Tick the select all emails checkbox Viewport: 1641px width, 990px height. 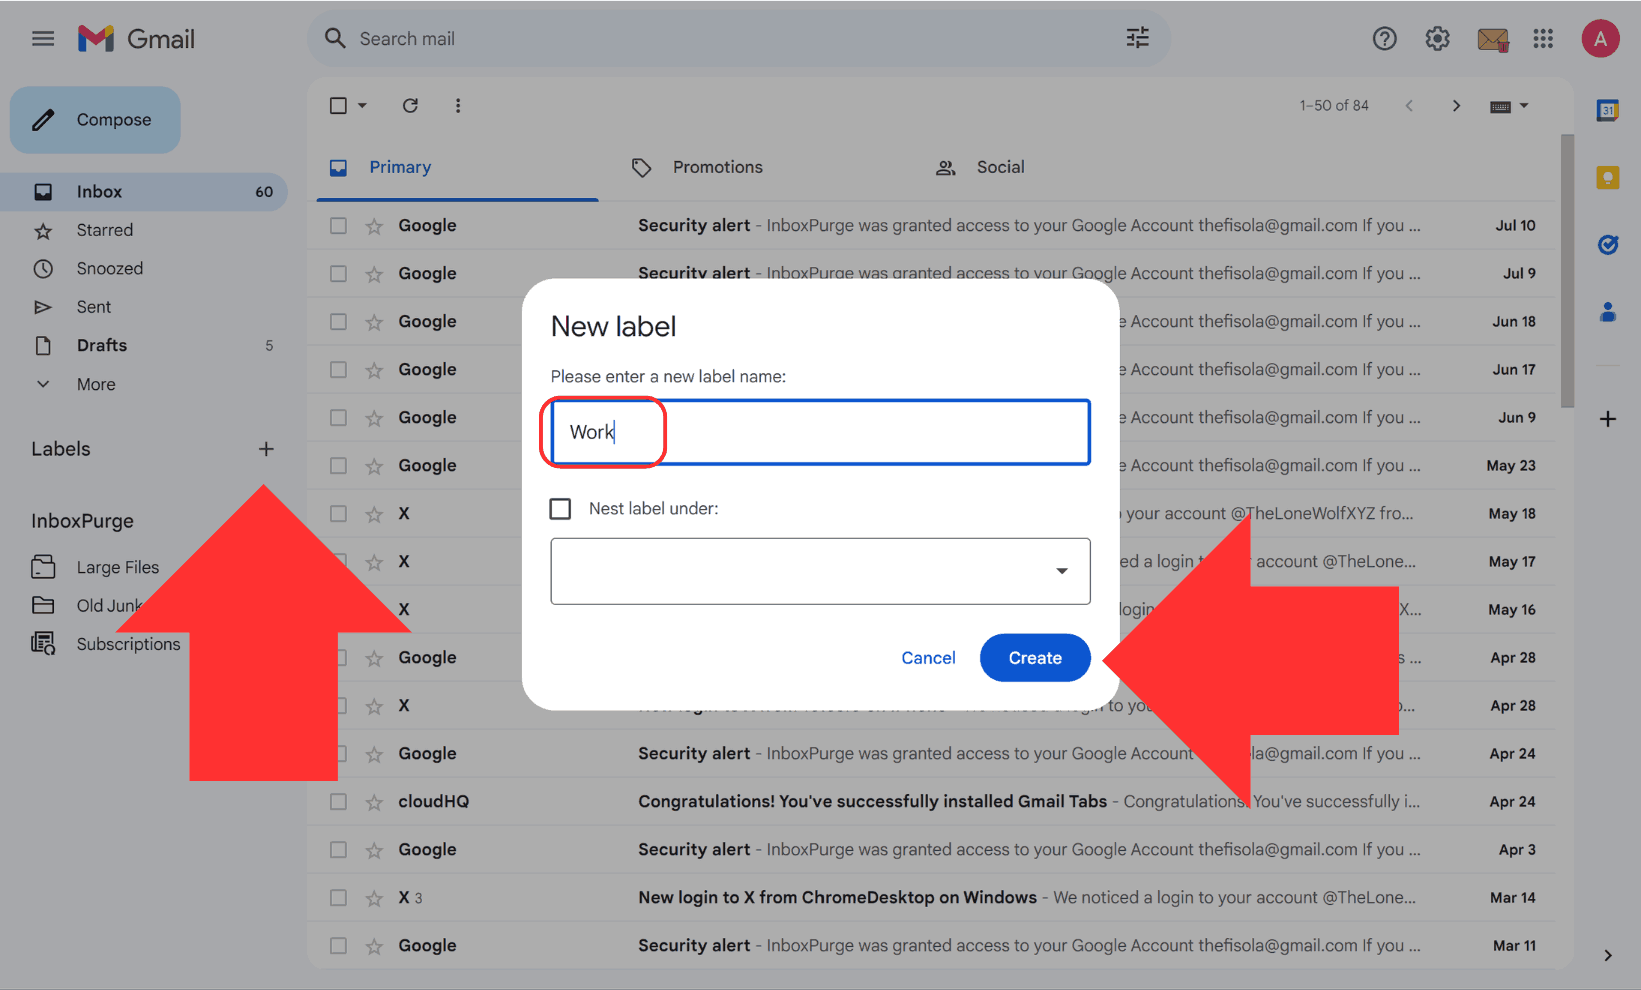point(338,106)
